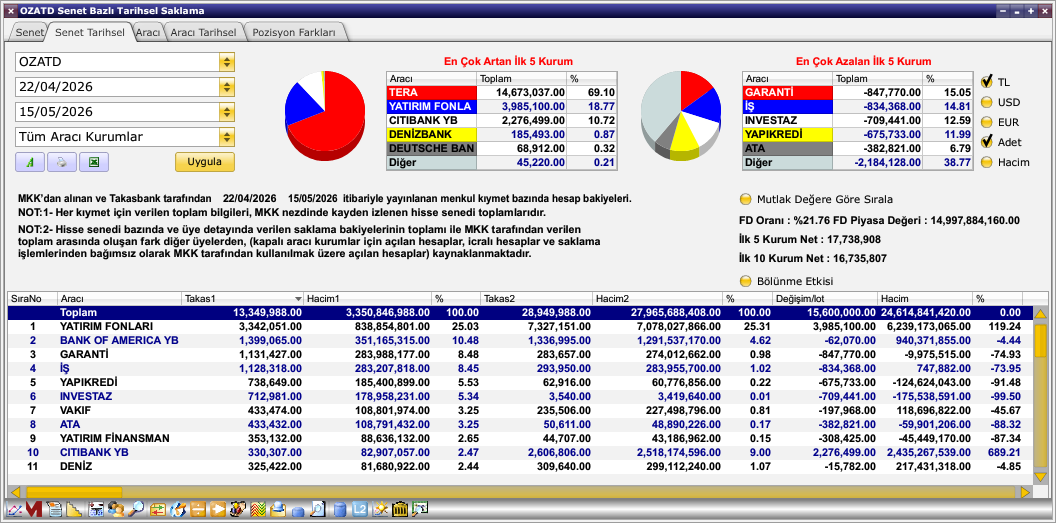Click the yellow DENİZBANK color cell
Screen dimensions: 1056x523
(432, 134)
